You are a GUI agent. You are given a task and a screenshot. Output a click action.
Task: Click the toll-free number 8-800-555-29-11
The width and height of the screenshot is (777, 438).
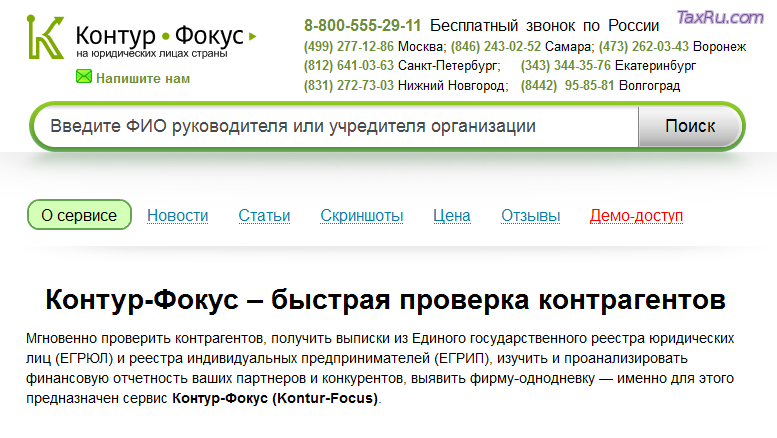tap(362, 25)
